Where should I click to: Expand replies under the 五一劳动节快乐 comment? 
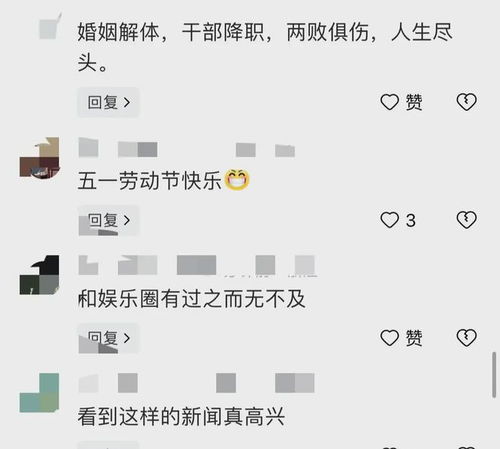coord(108,220)
